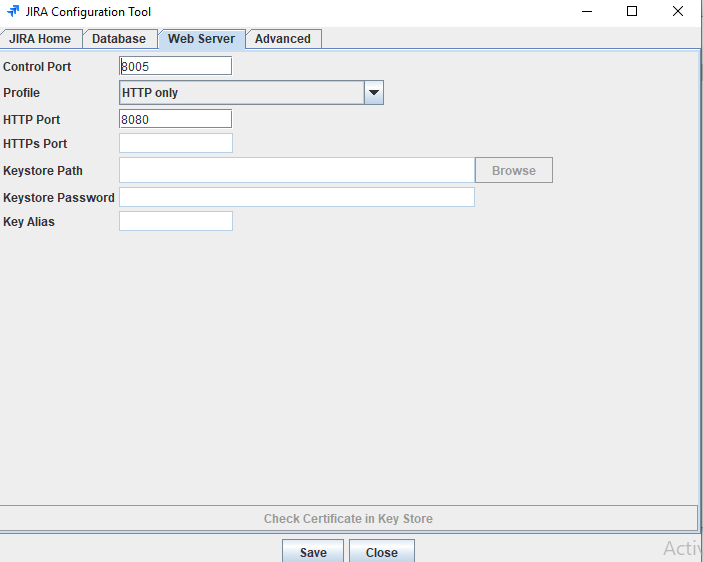Save the configuration
The width and height of the screenshot is (703, 562).
pos(313,552)
